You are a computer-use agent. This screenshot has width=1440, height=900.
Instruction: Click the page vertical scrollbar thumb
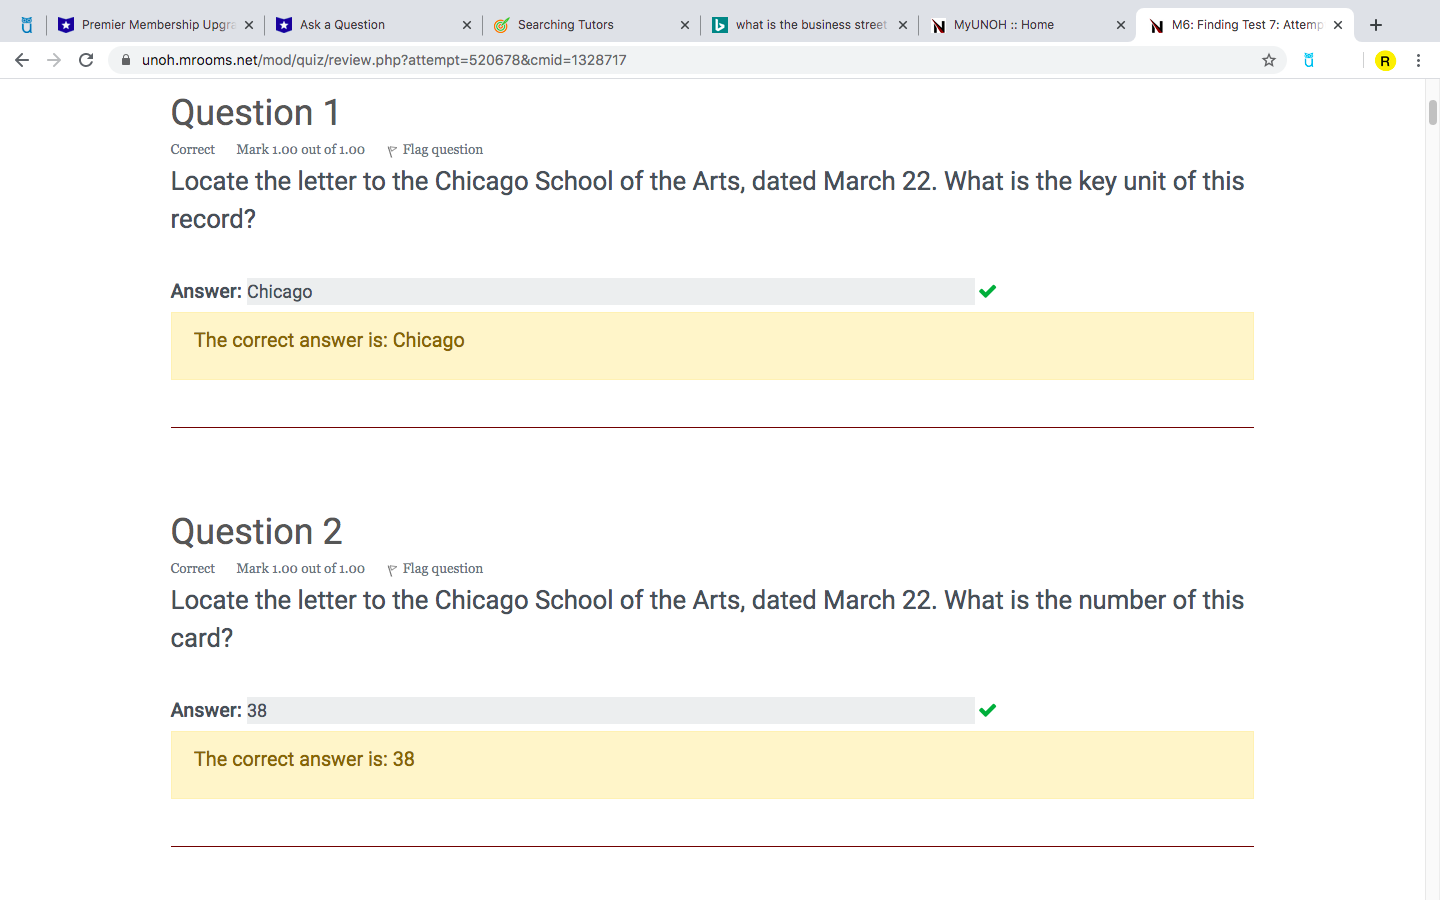1432,112
